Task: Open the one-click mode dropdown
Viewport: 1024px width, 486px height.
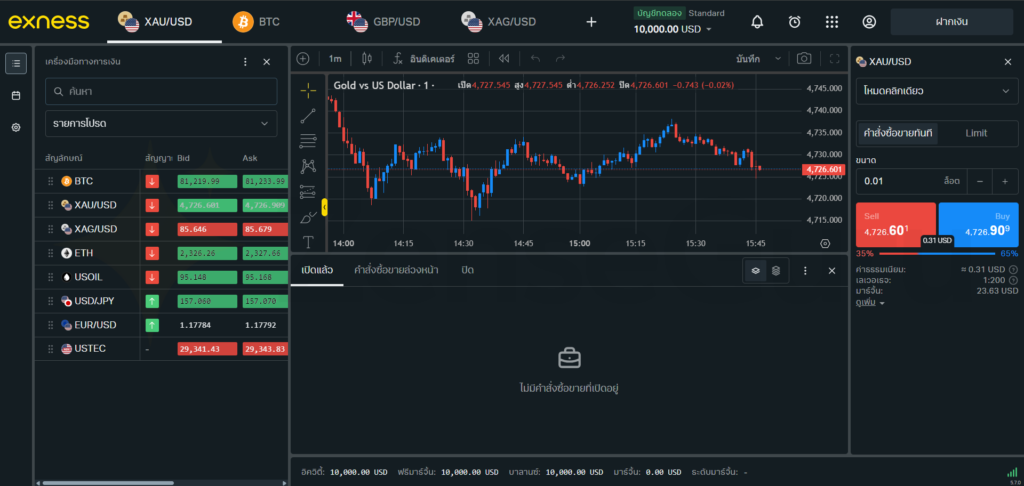Action: 936,91
